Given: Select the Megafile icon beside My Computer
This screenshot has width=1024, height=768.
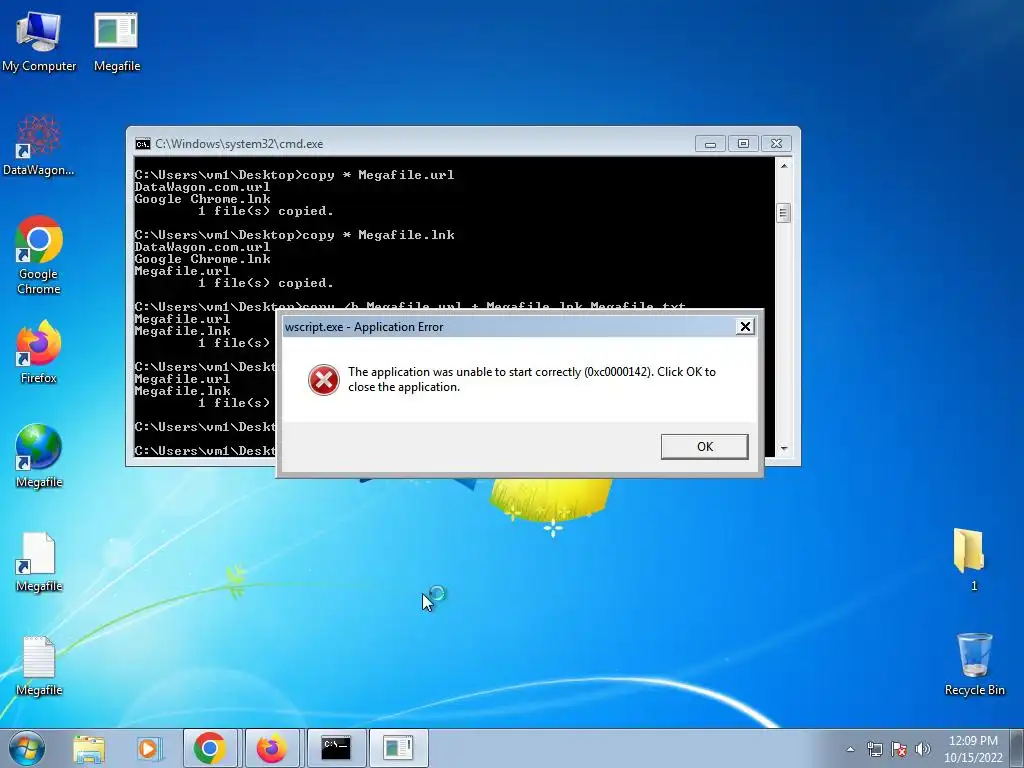Looking at the screenshot, I should click(x=116, y=42).
